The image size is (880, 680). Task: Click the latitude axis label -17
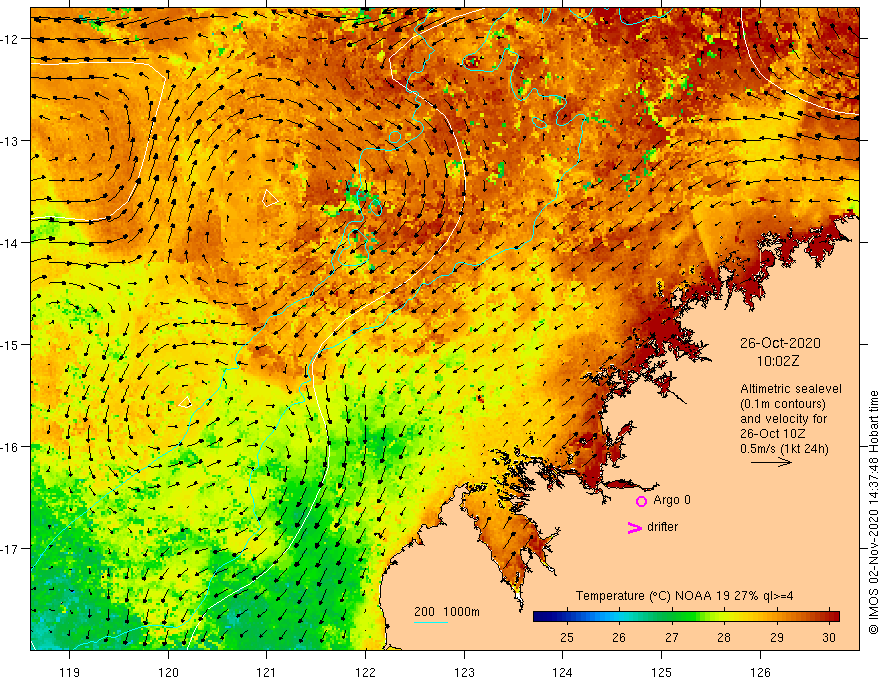tap(10, 549)
